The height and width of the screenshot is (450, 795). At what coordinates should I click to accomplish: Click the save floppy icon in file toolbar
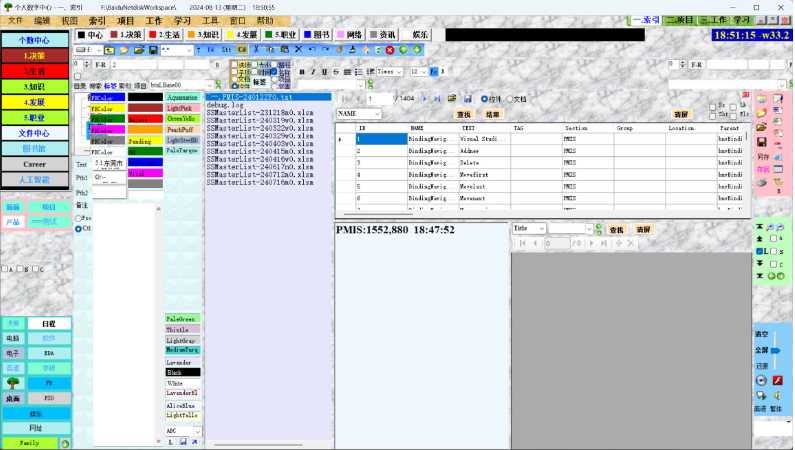coord(153,50)
